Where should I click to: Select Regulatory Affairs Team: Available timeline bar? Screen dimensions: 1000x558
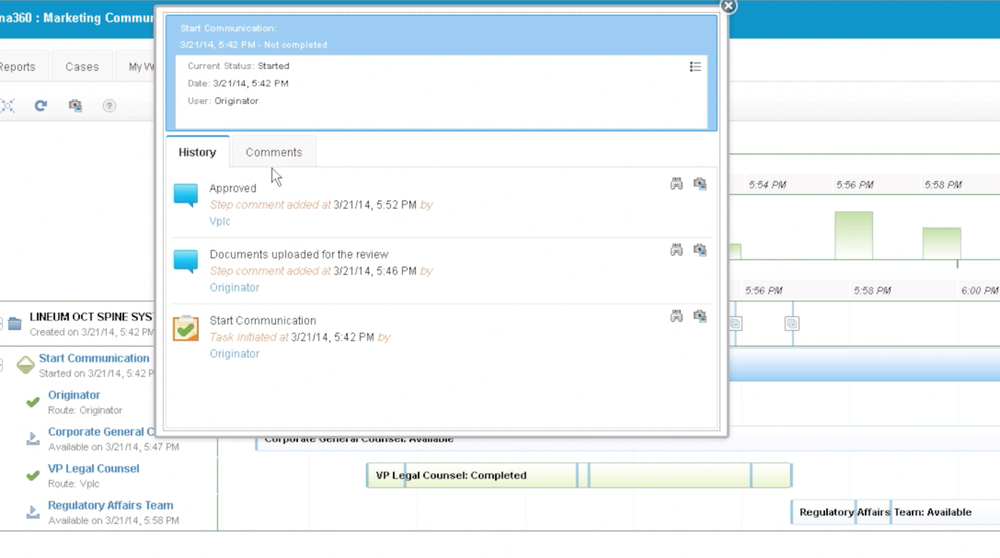tap(895, 512)
